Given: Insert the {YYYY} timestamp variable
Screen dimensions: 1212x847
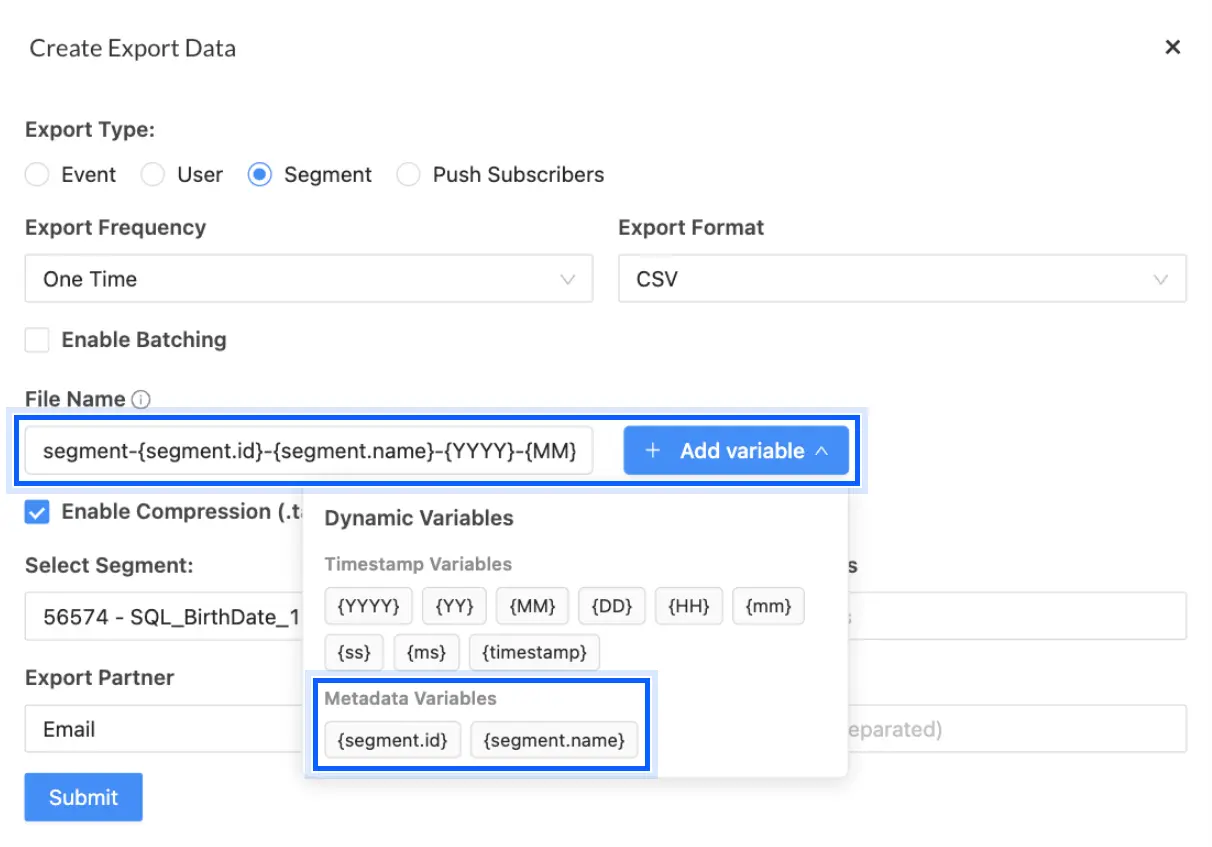Looking at the screenshot, I should pos(368,605).
